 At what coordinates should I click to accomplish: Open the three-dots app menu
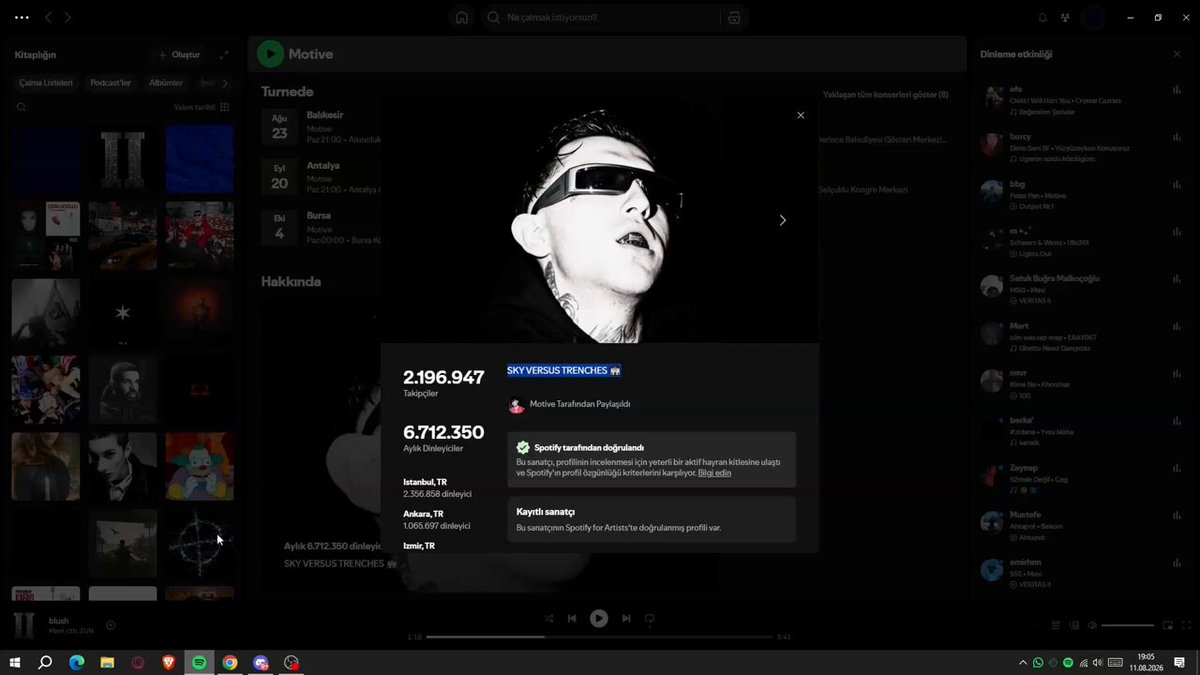[22, 17]
